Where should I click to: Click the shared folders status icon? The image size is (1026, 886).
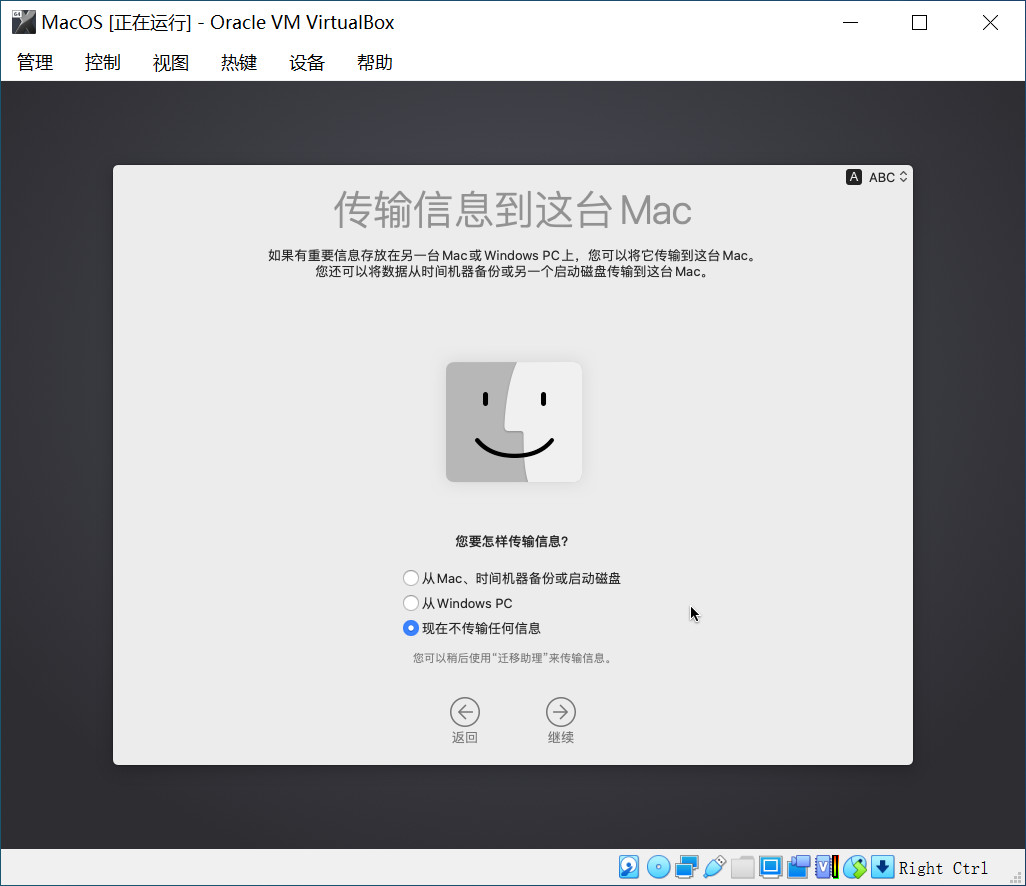(743, 867)
